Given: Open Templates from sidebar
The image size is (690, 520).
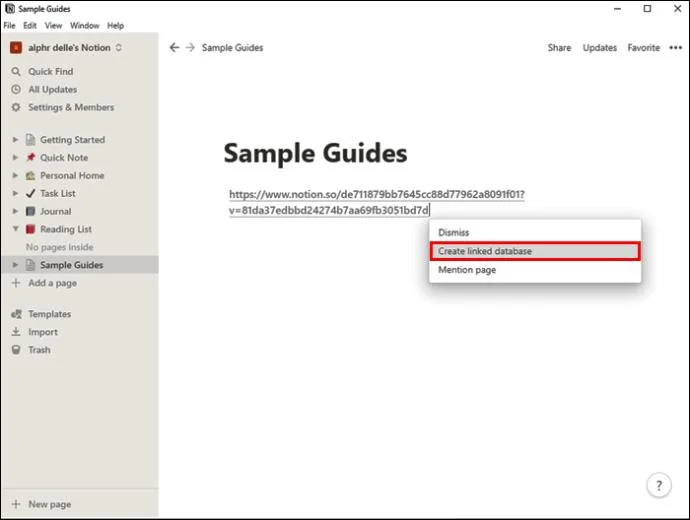Looking at the screenshot, I should point(49,314).
